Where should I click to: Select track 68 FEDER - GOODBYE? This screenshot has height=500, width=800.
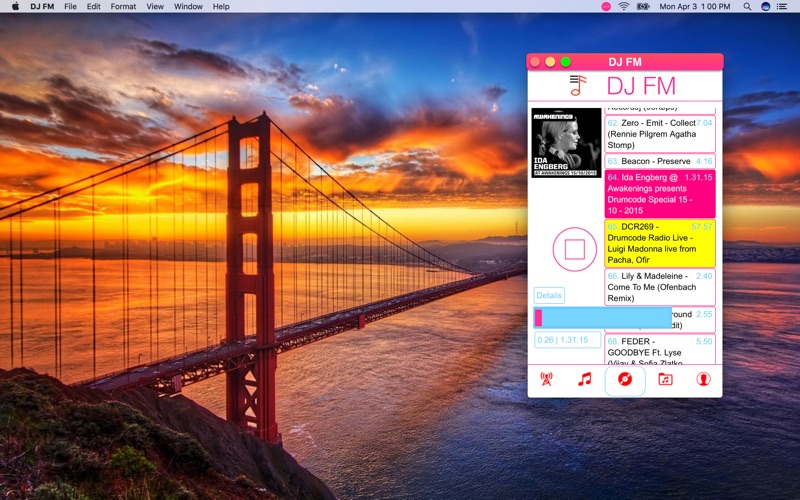pos(660,349)
